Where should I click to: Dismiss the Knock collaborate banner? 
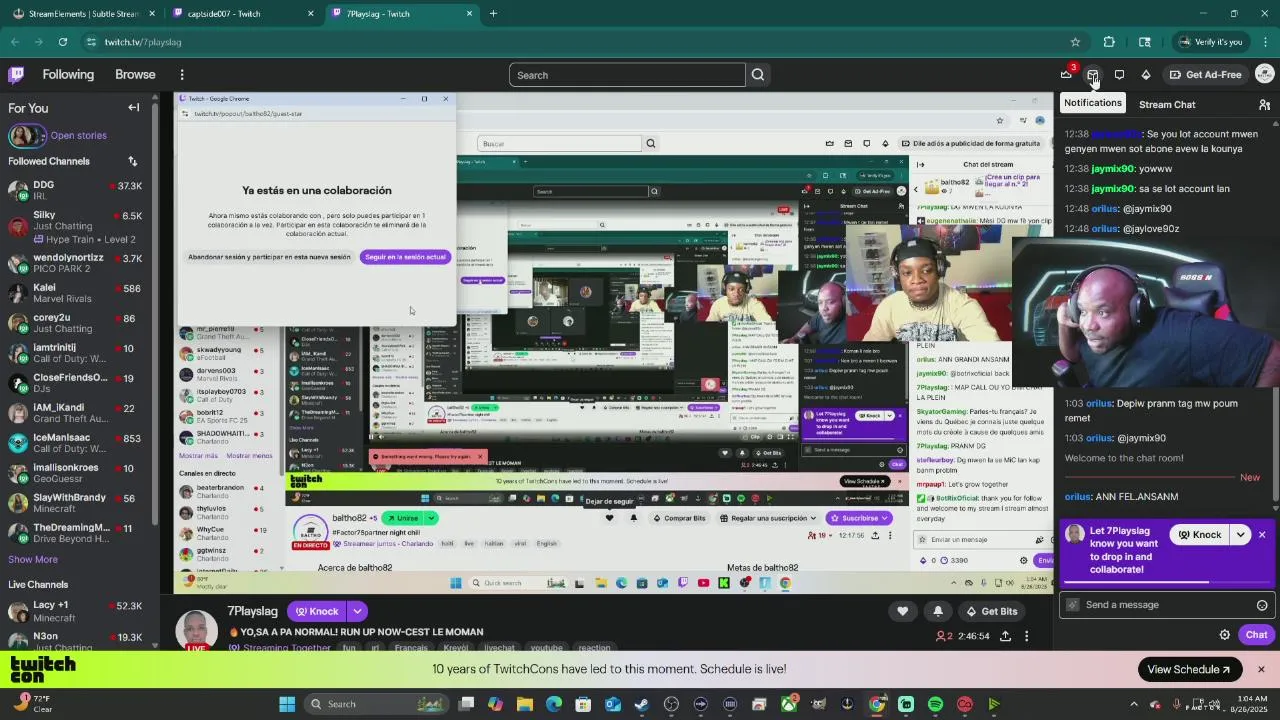pyautogui.click(x=1262, y=535)
